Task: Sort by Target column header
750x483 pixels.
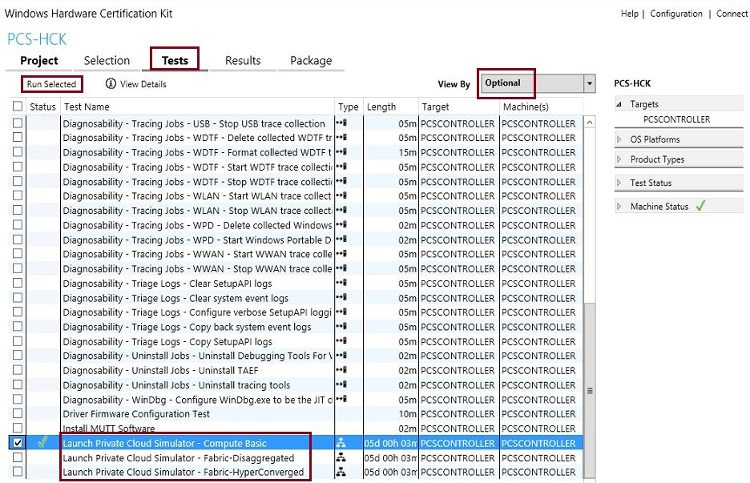Action: (x=435, y=107)
